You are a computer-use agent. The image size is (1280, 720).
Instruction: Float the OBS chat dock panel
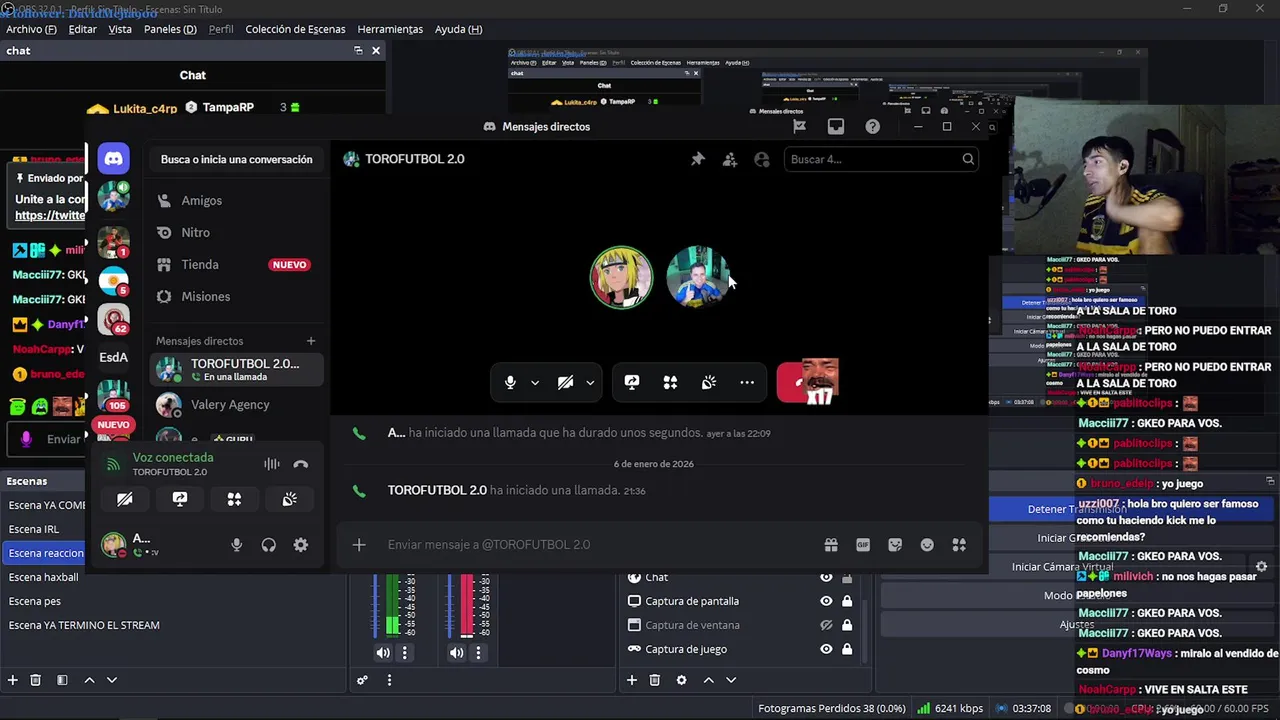pyautogui.click(x=358, y=51)
